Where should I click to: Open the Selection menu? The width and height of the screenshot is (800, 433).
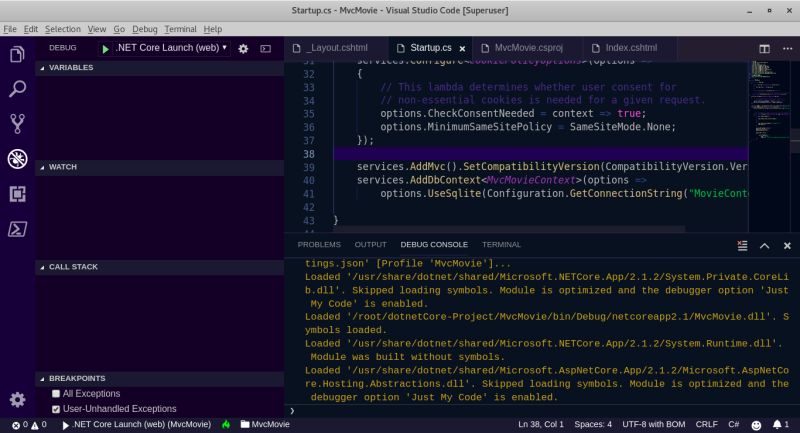point(63,29)
